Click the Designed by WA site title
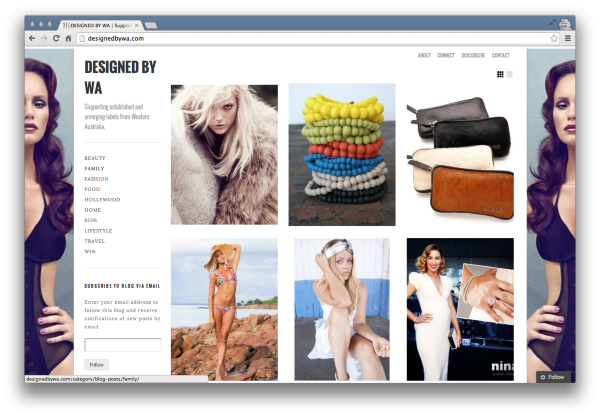This screenshot has width=600, height=417. coord(120,77)
